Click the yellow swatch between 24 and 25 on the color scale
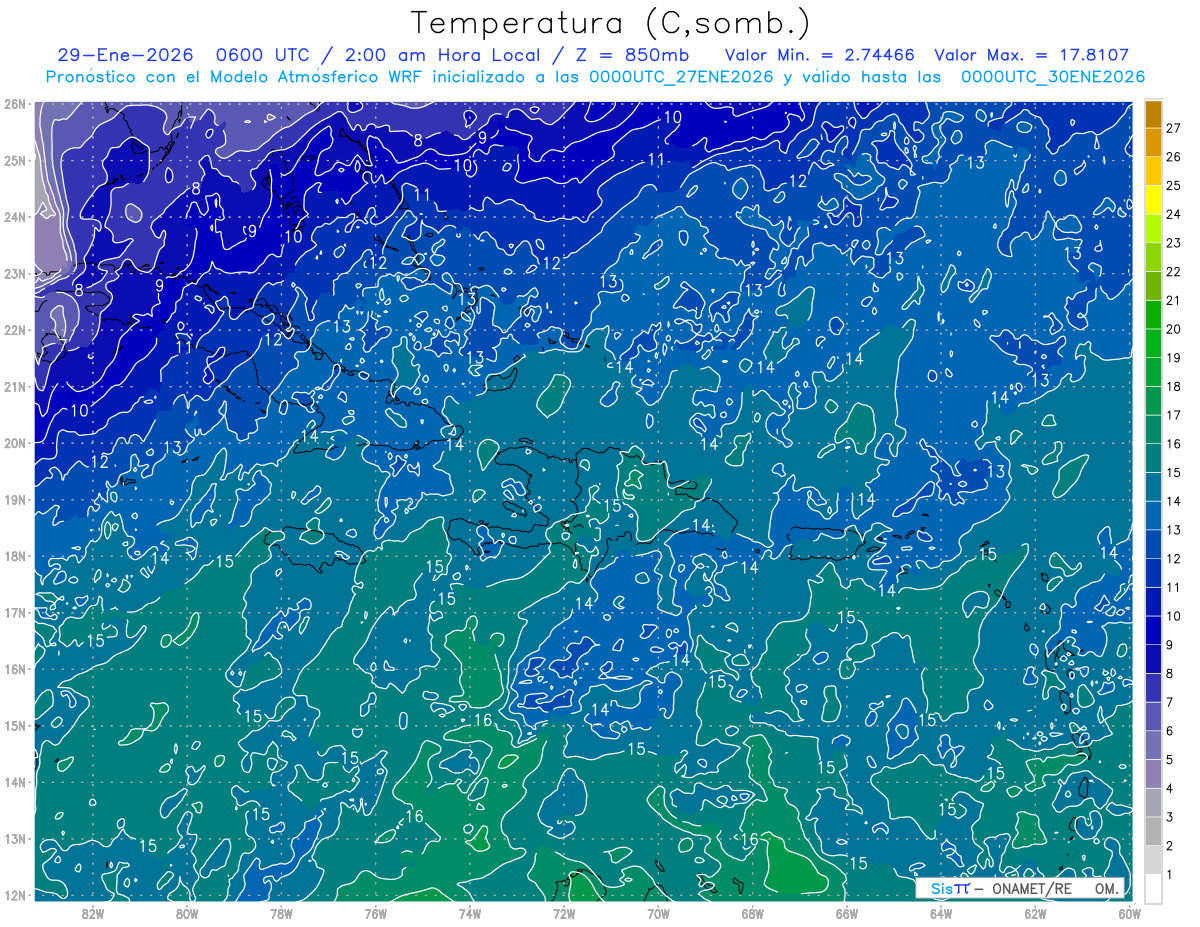 click(x=1153, y=200)
